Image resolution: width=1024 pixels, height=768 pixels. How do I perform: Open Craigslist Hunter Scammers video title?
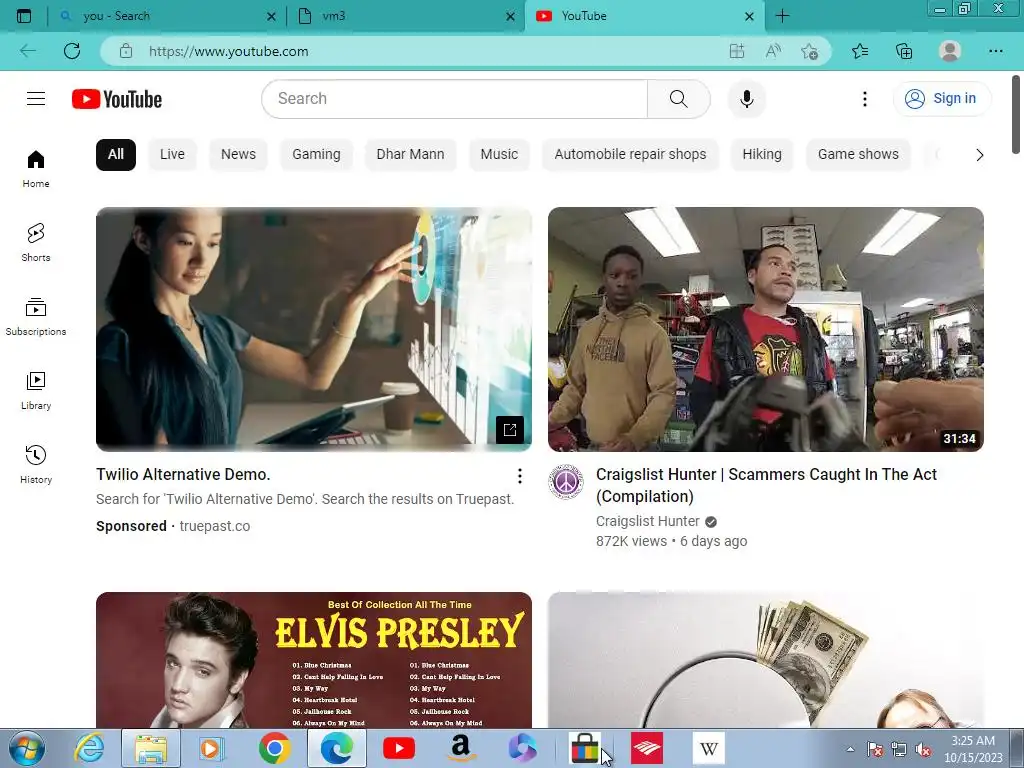(766, 485)
